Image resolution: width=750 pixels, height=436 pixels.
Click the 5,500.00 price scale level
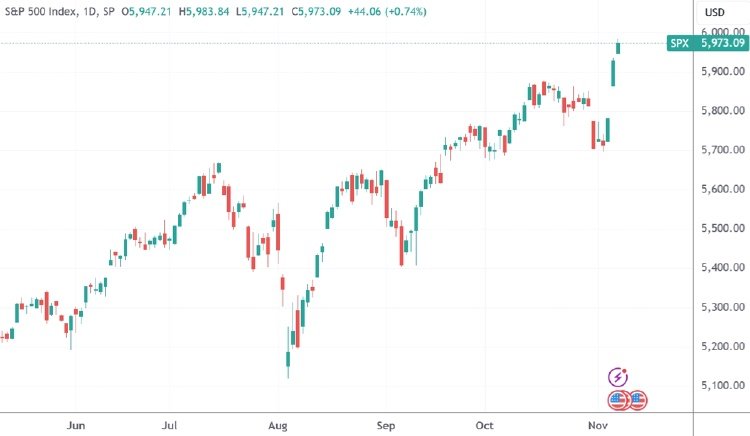[x=723, y=228]
